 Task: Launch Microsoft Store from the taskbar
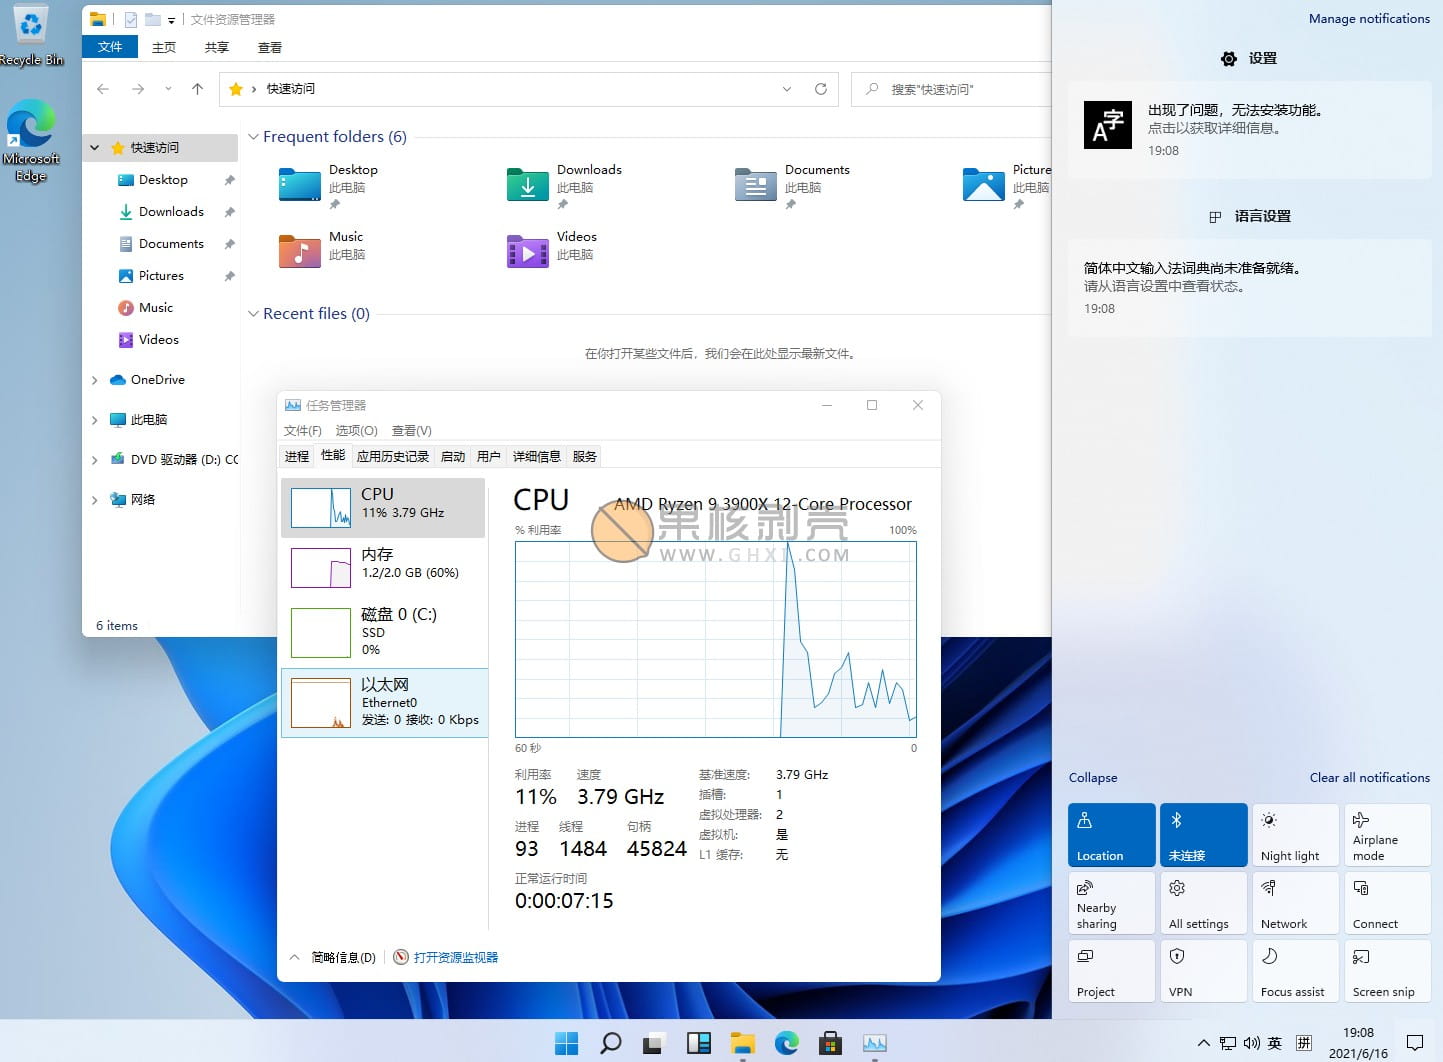(x=831, y=1043)
